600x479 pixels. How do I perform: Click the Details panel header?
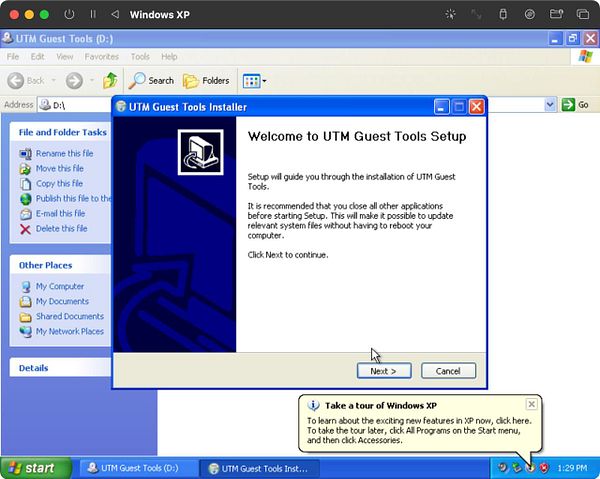point(61,368)
